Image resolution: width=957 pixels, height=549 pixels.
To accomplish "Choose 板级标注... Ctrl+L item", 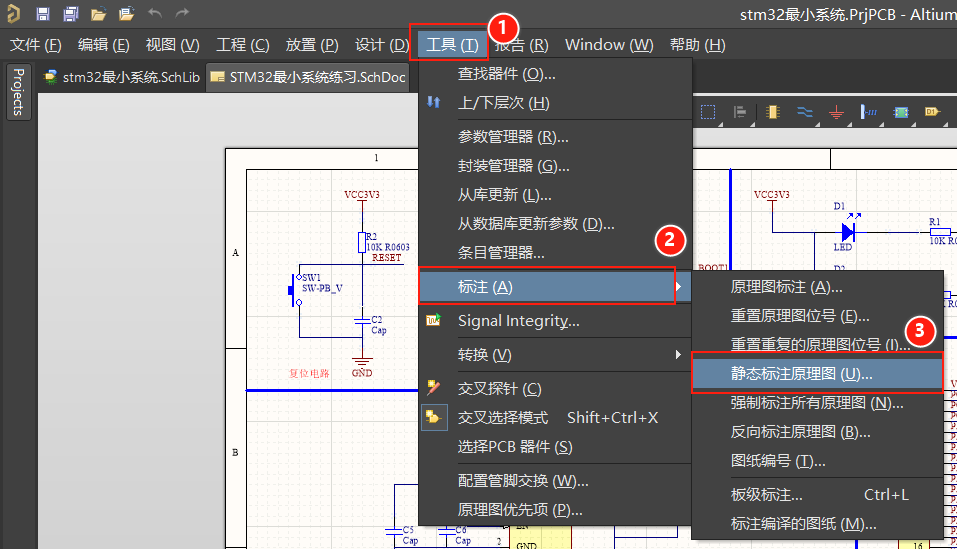I will click(818, 495).
